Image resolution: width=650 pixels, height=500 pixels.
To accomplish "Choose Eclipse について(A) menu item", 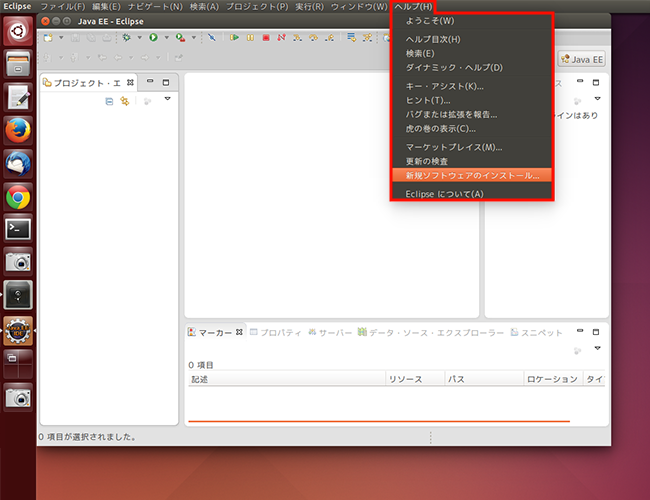I will pos(472,194).
